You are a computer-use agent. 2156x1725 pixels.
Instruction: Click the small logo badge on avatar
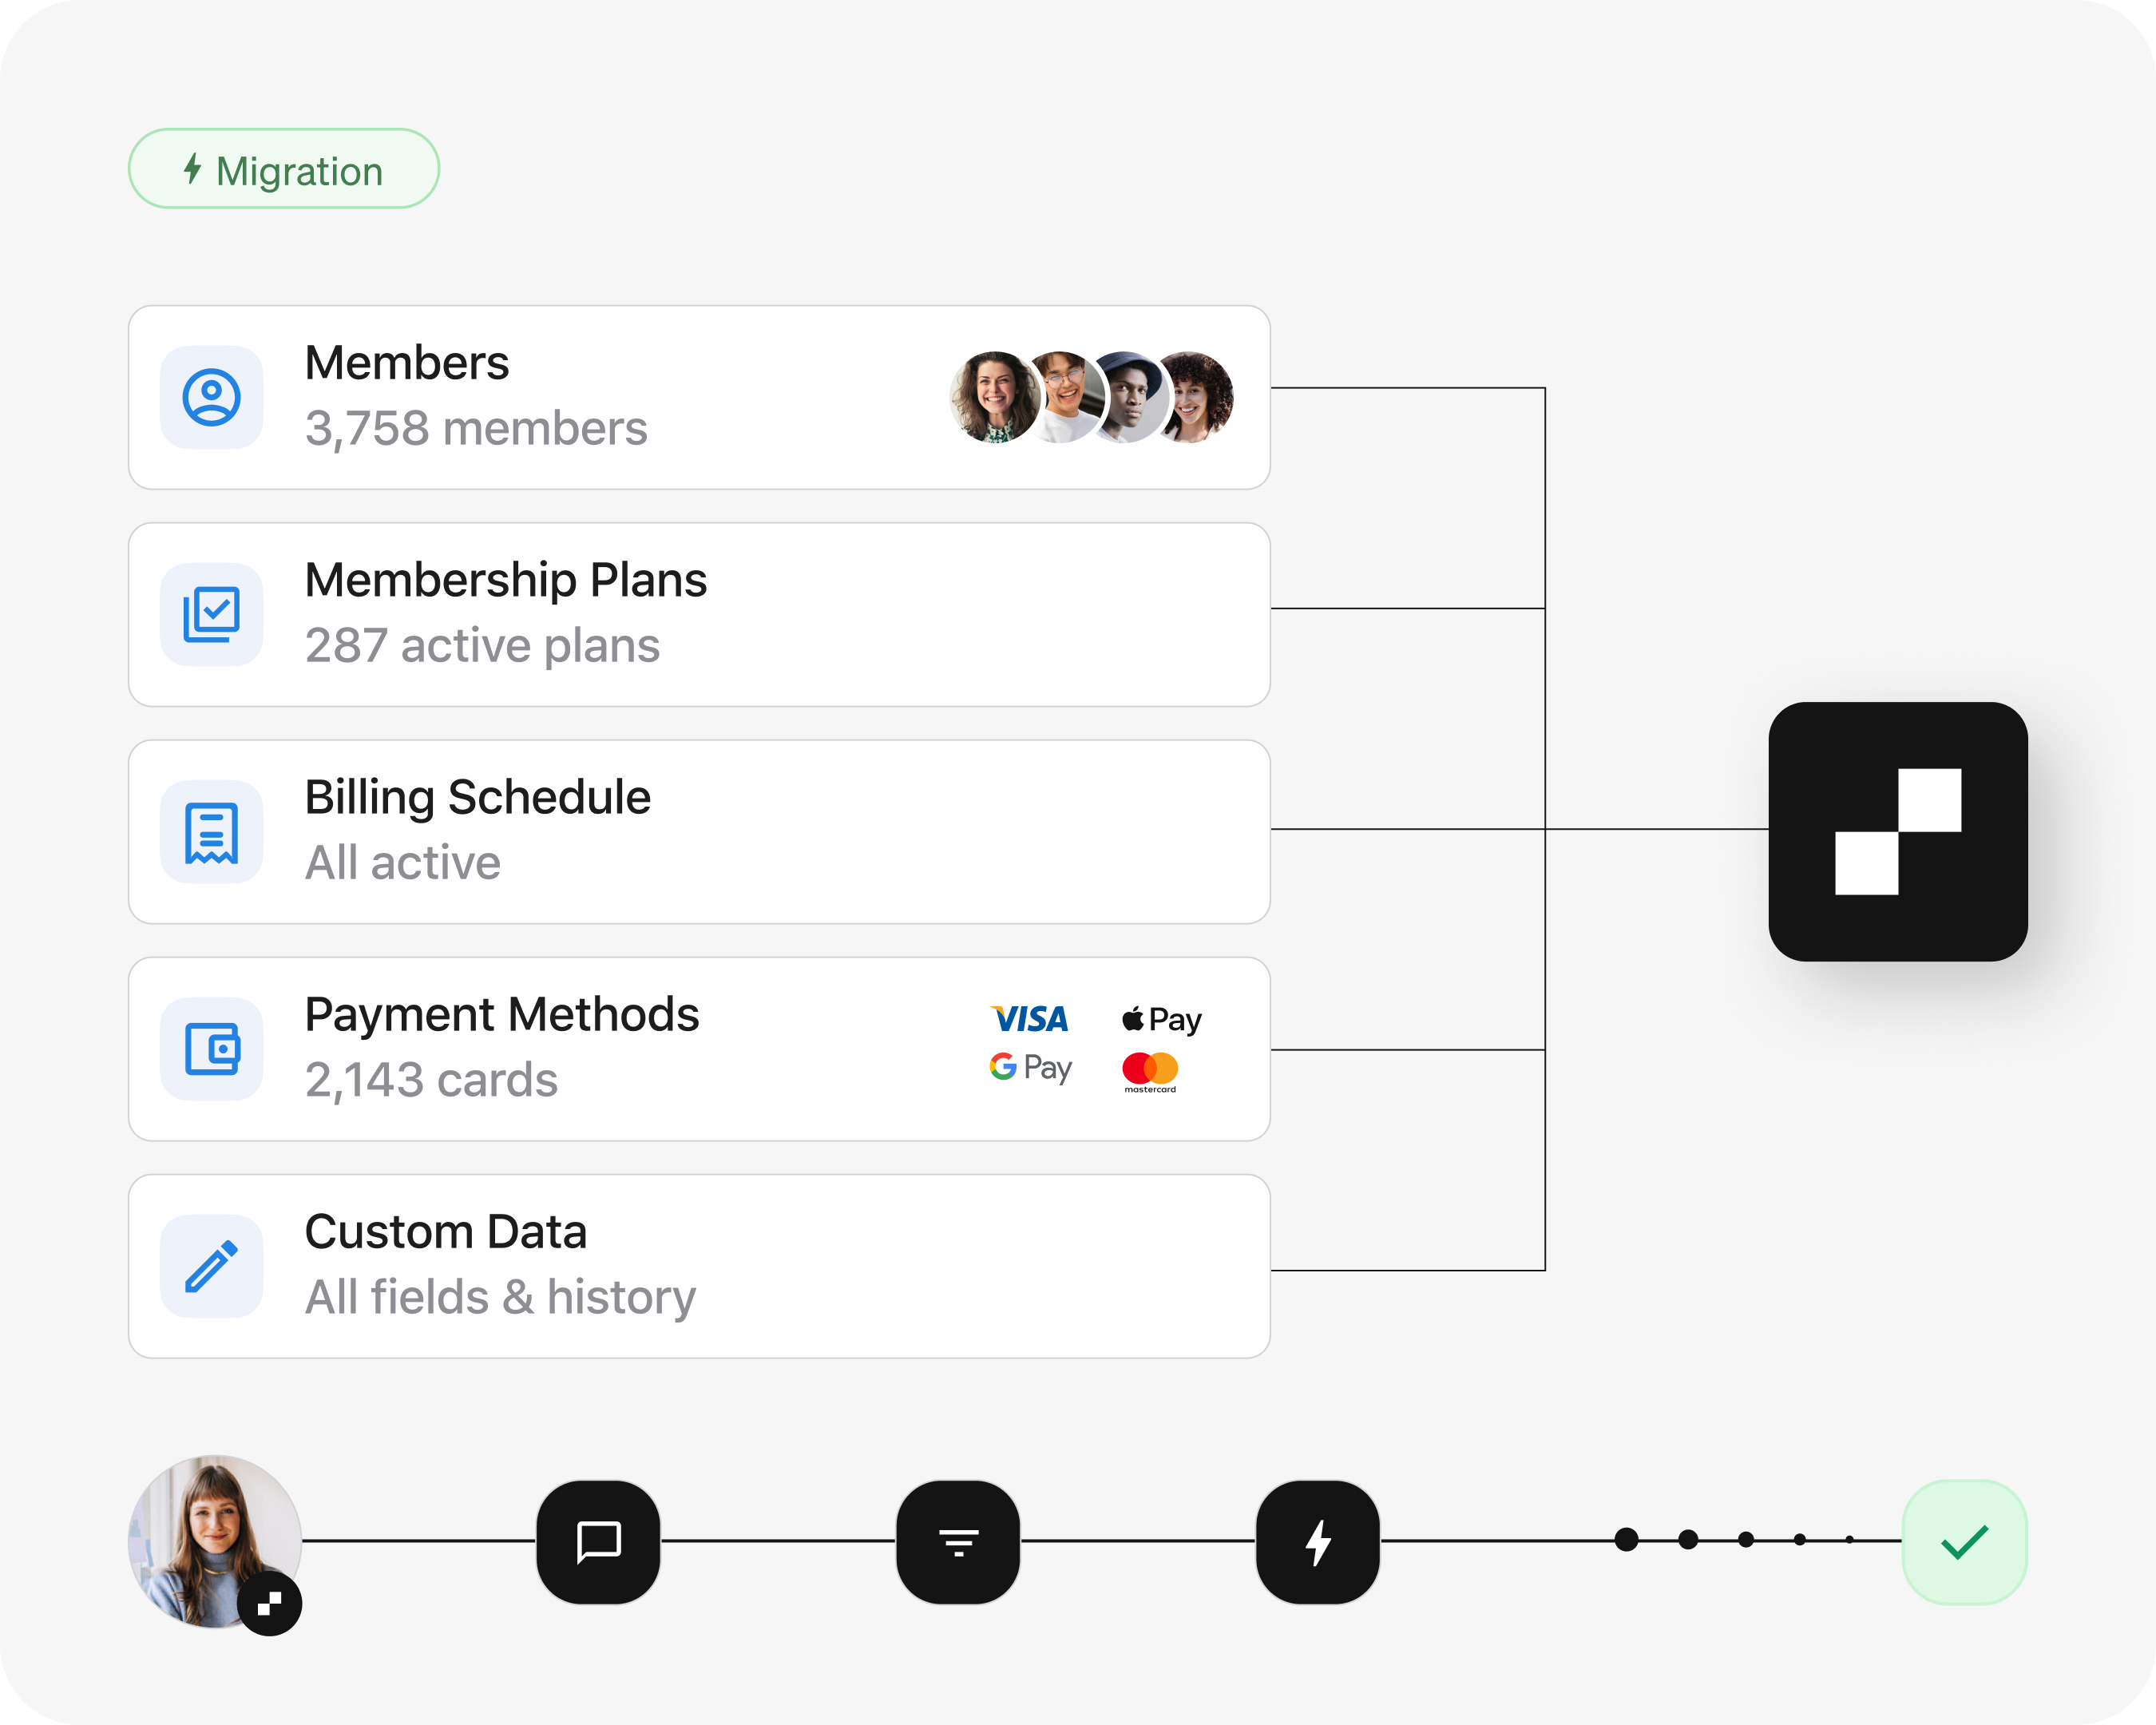(x=269, y=1604)
